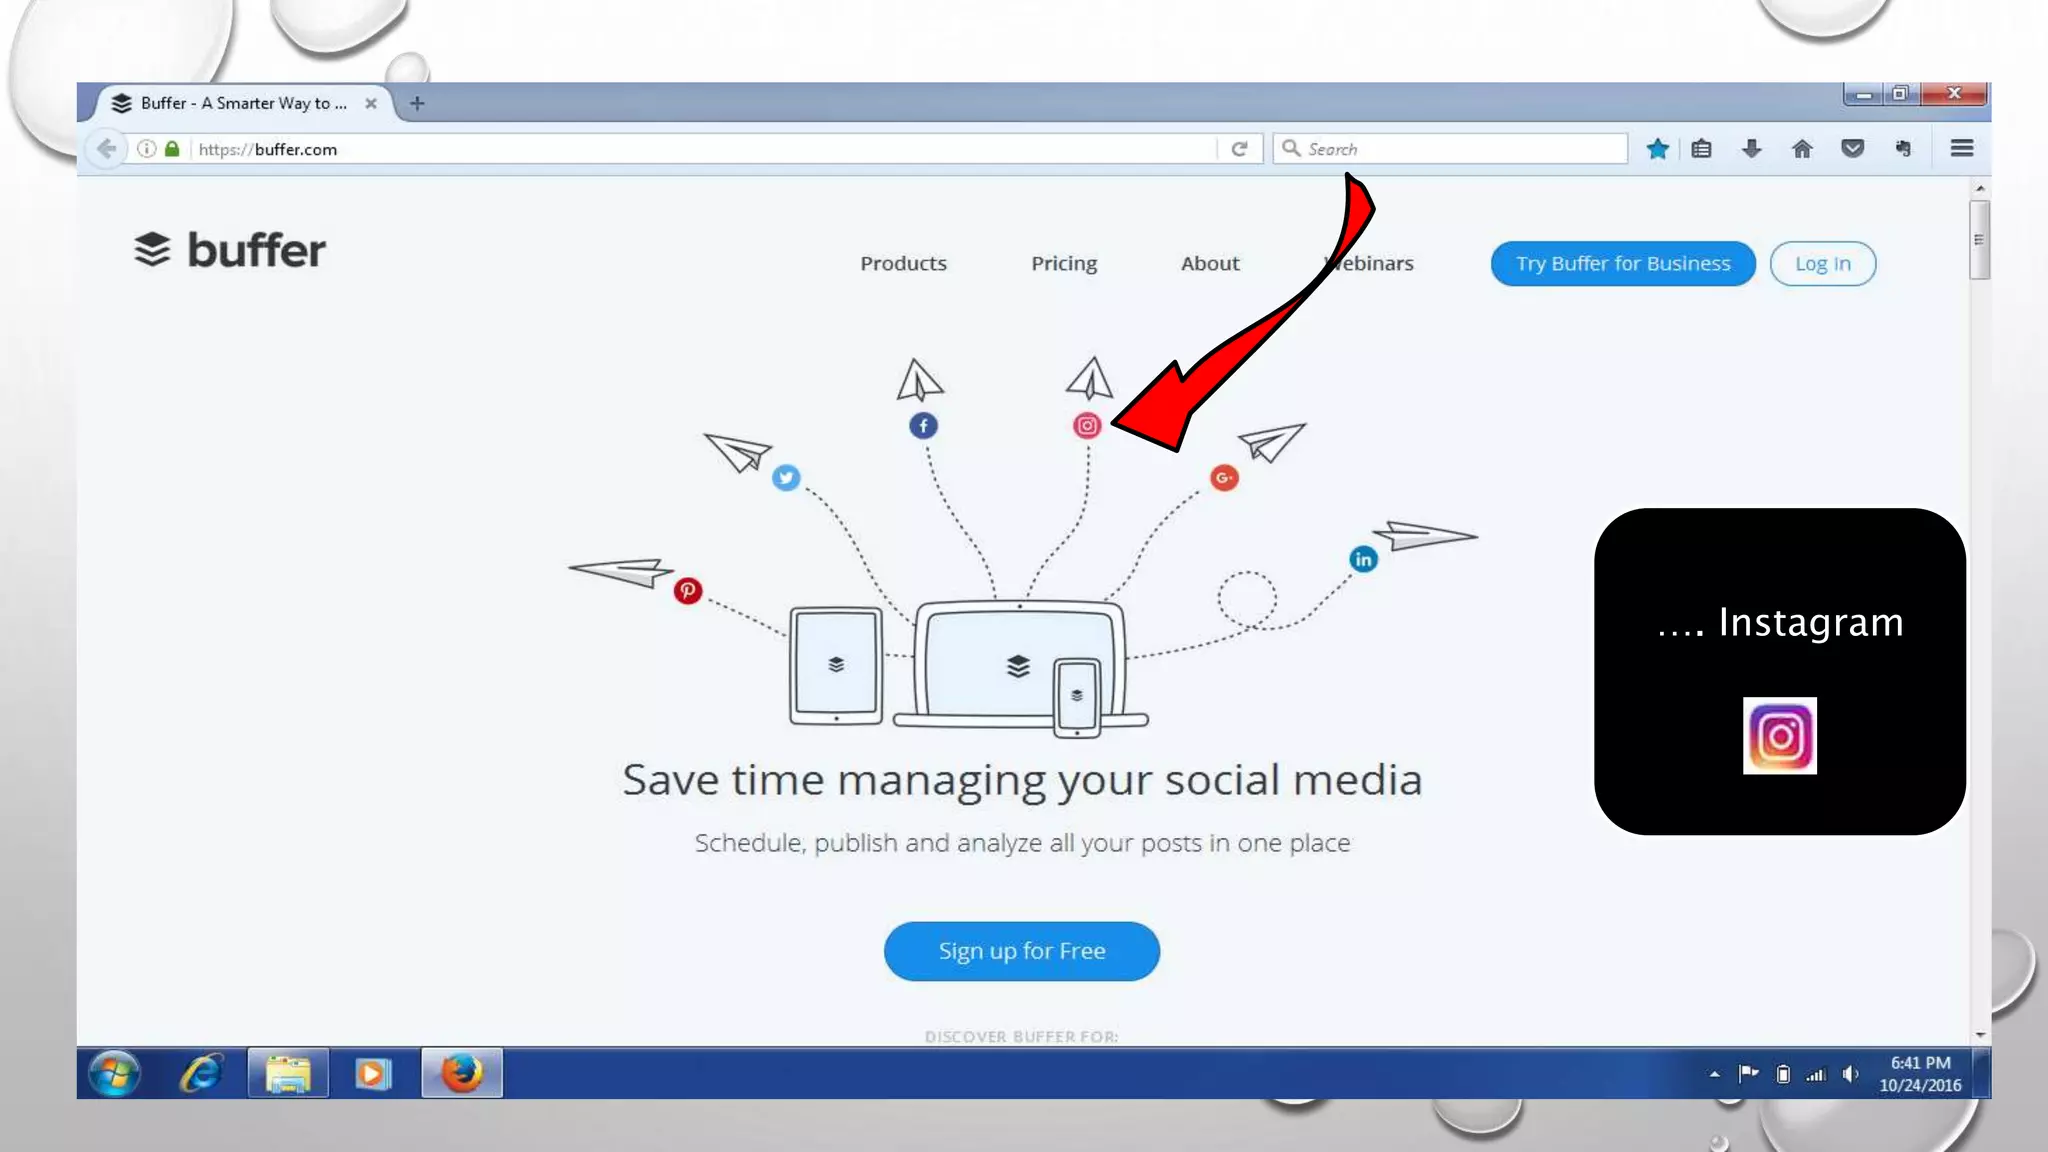Open Internet Explorer from the taskbar
Viewport: 2048px width, 1152px height.
(x=201, y=1074)
